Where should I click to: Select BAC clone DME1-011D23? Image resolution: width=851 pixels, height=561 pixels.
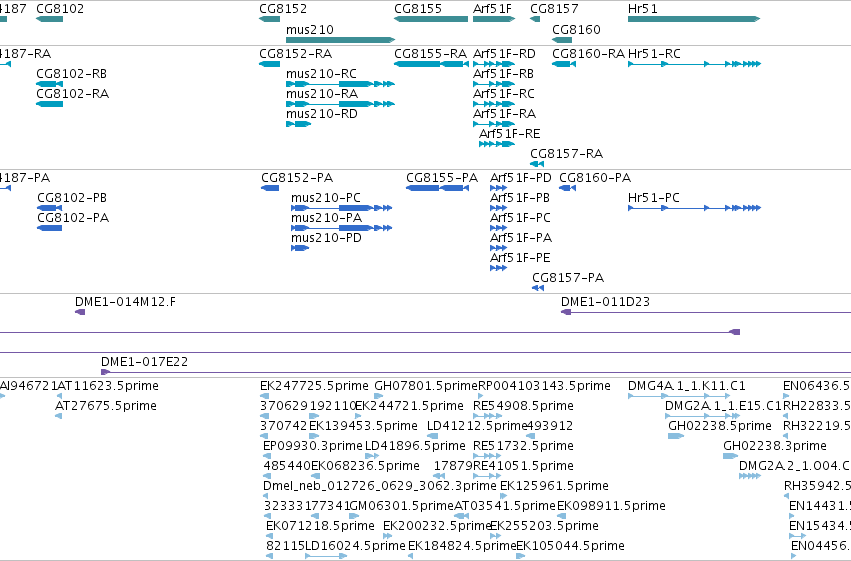pos(706,312)
